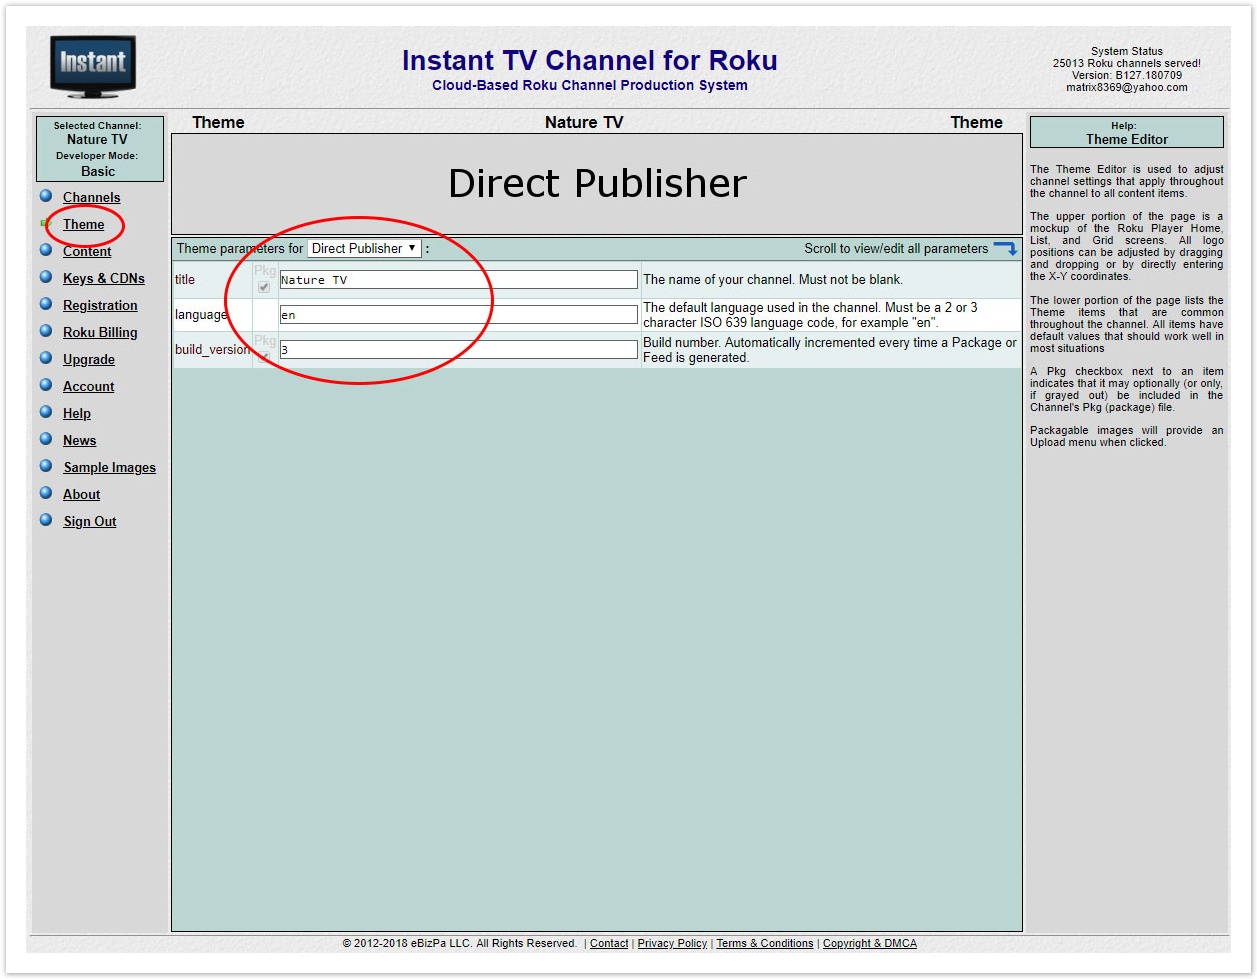The image size is (1257, 979).
Task: Click the Nature TV heading above the mockup
Action: [x=584, y=122]
